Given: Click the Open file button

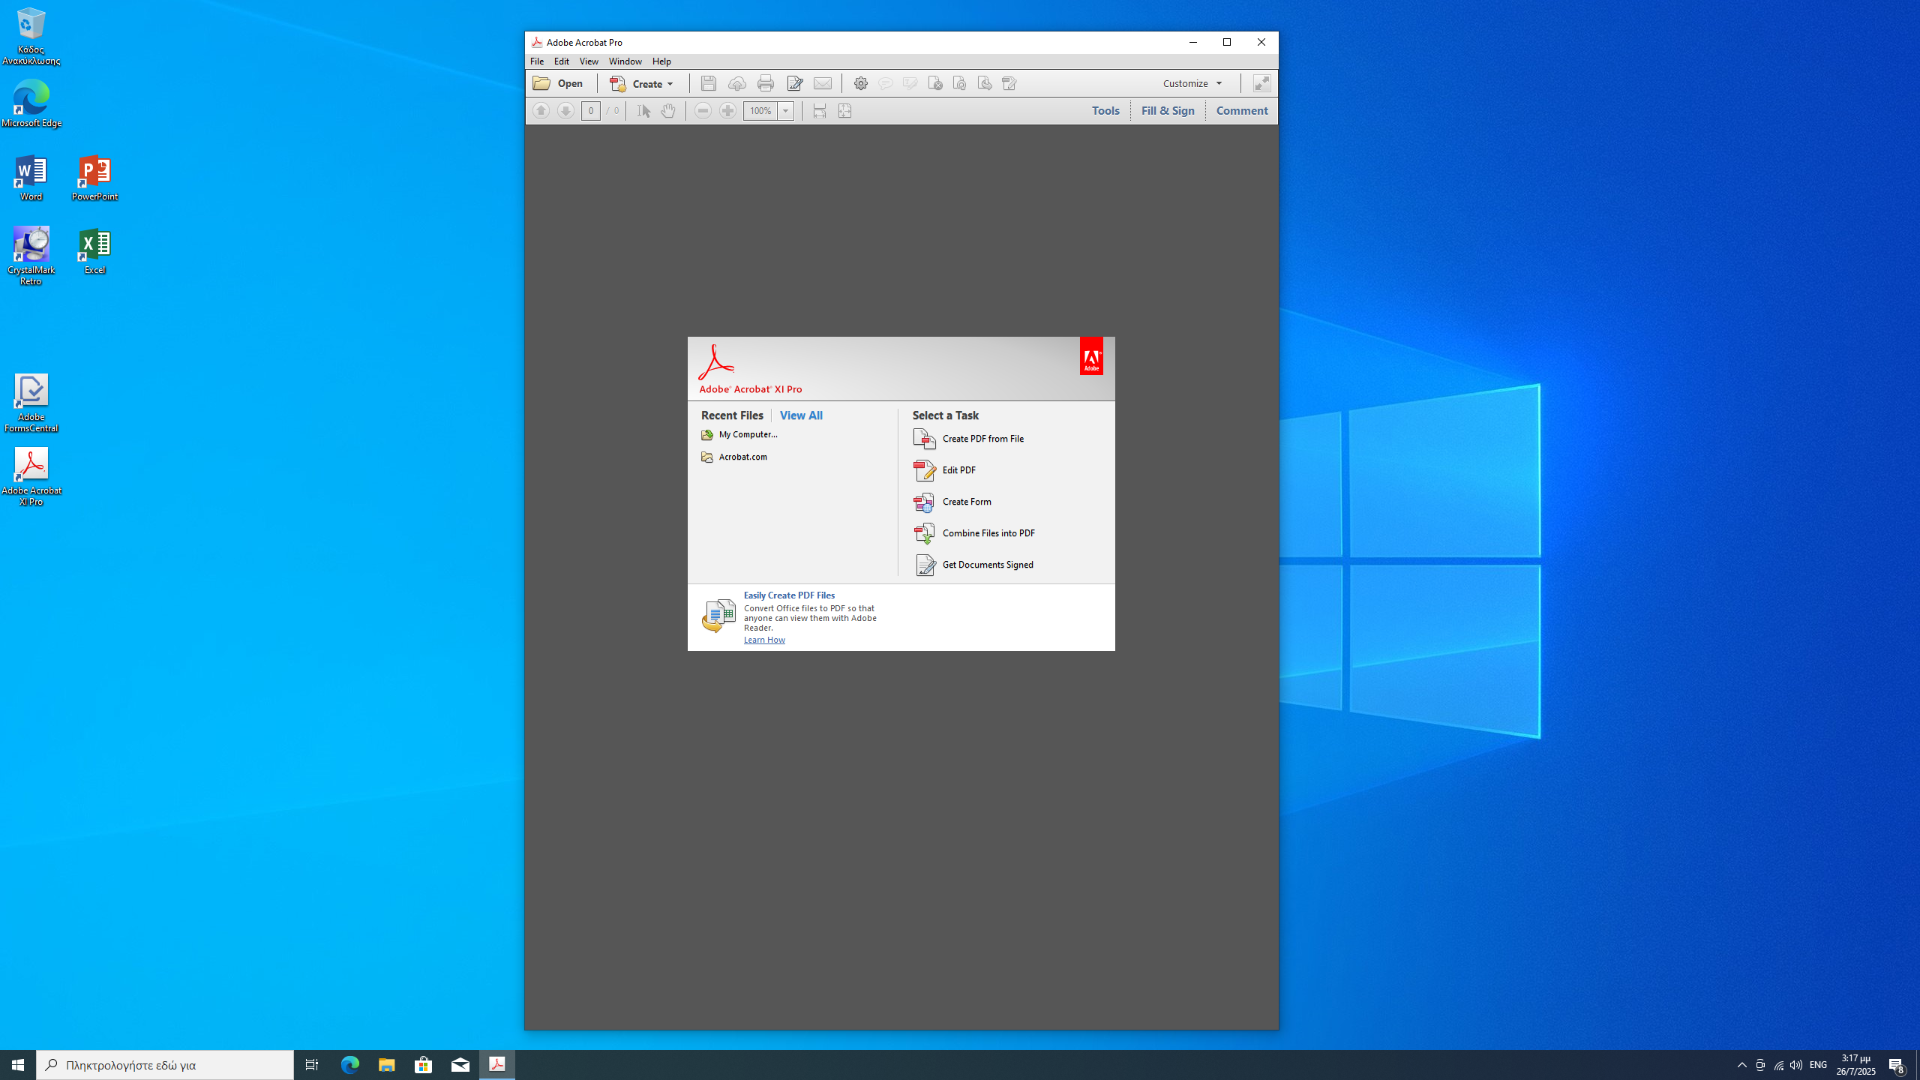Looking at the screenshot, I should [x=558, y=84].
